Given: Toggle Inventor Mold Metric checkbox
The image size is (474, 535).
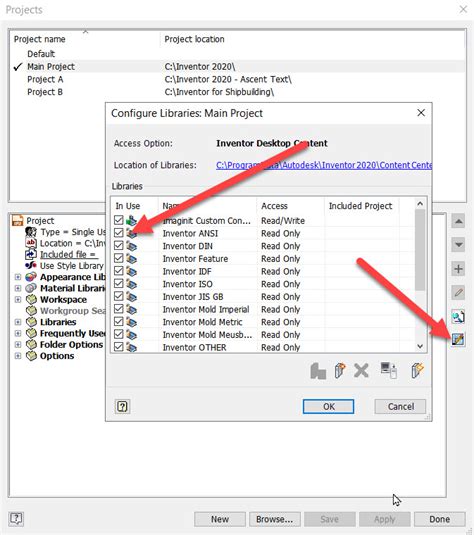Looking at the screenshot, I should point(119,321).
